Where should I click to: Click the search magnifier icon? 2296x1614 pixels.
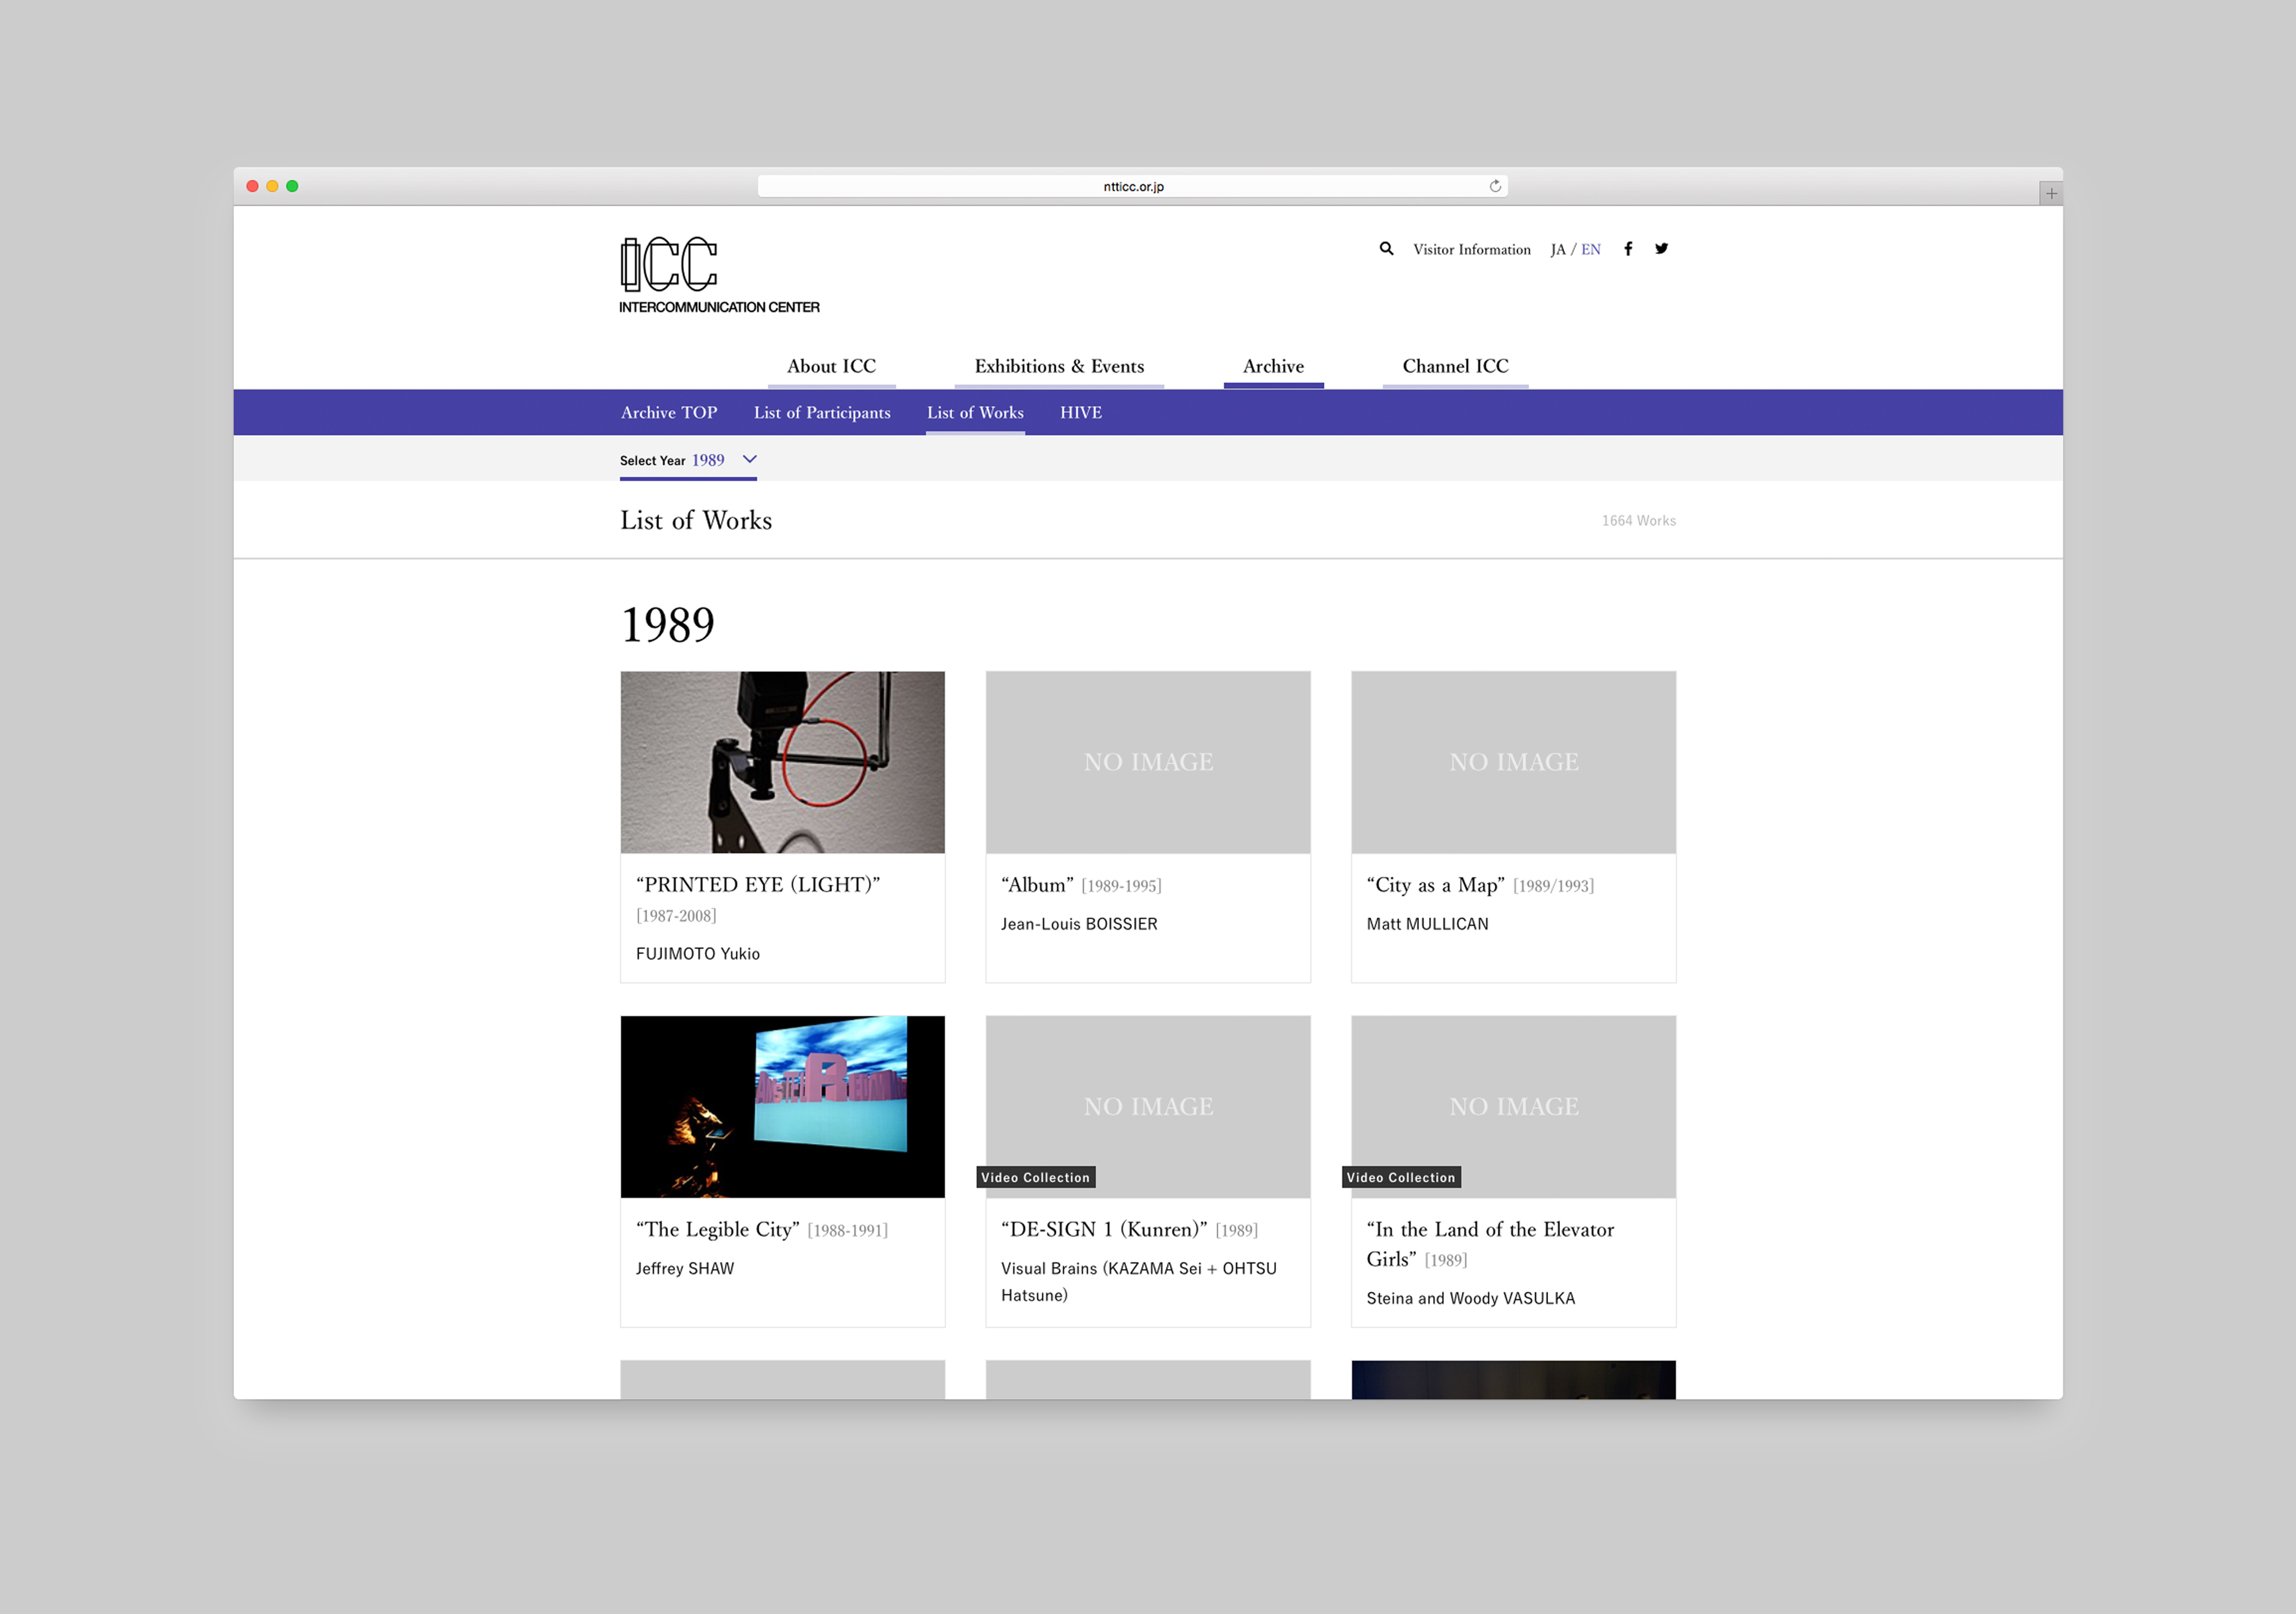click(1386, 249)
